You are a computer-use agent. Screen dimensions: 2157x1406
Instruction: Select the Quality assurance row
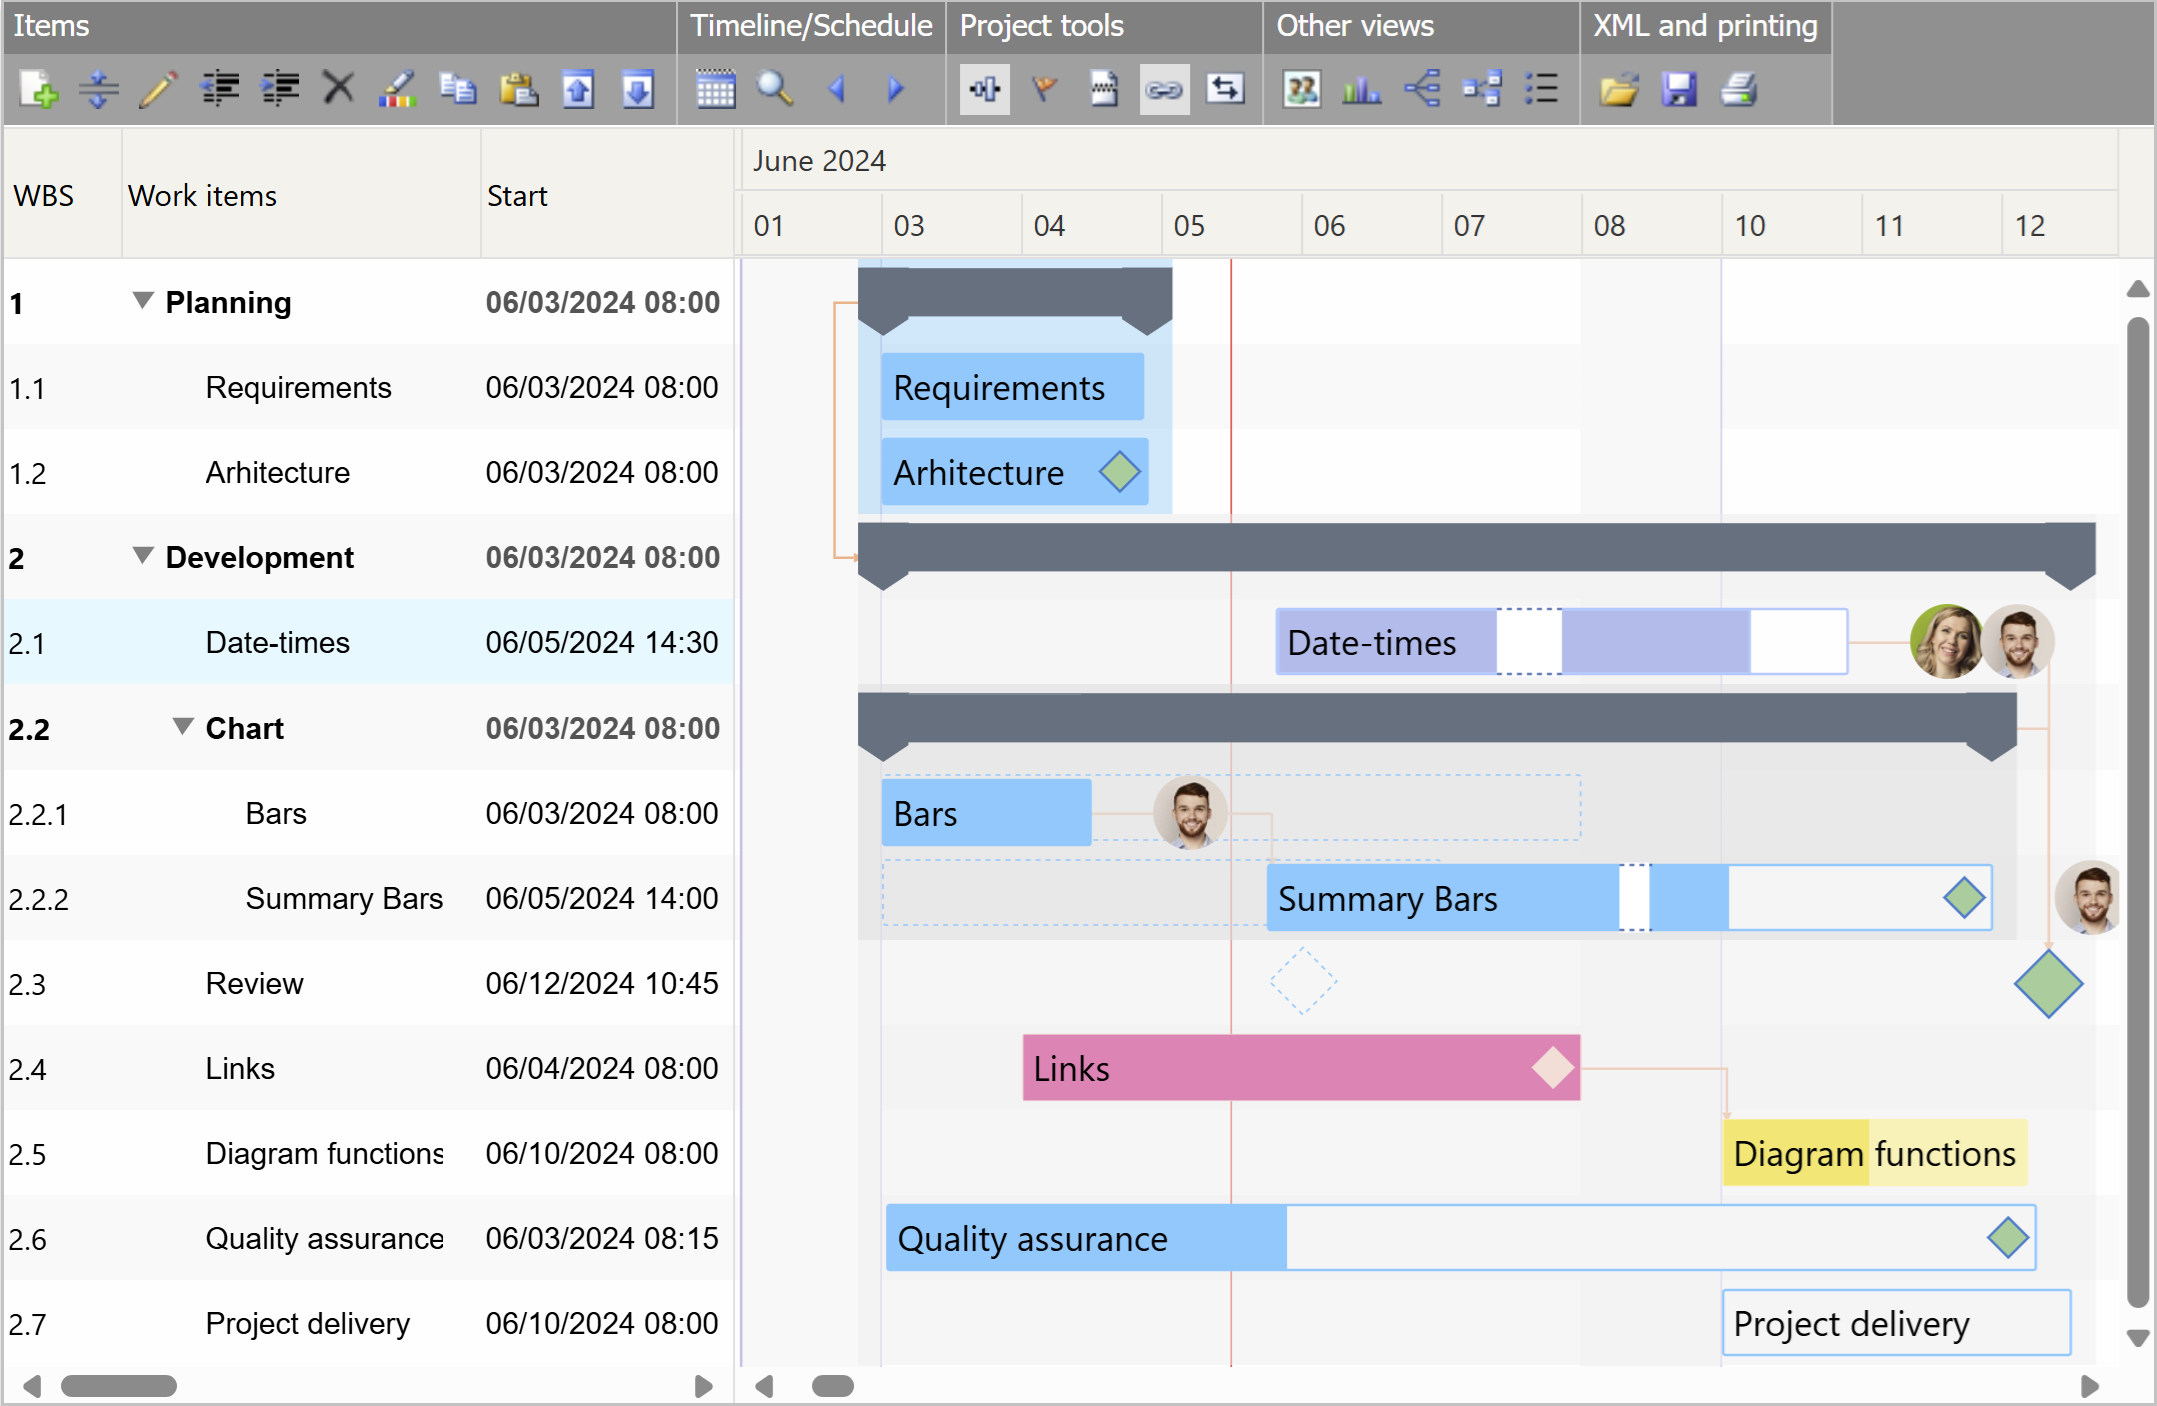tap(324, 1239)
